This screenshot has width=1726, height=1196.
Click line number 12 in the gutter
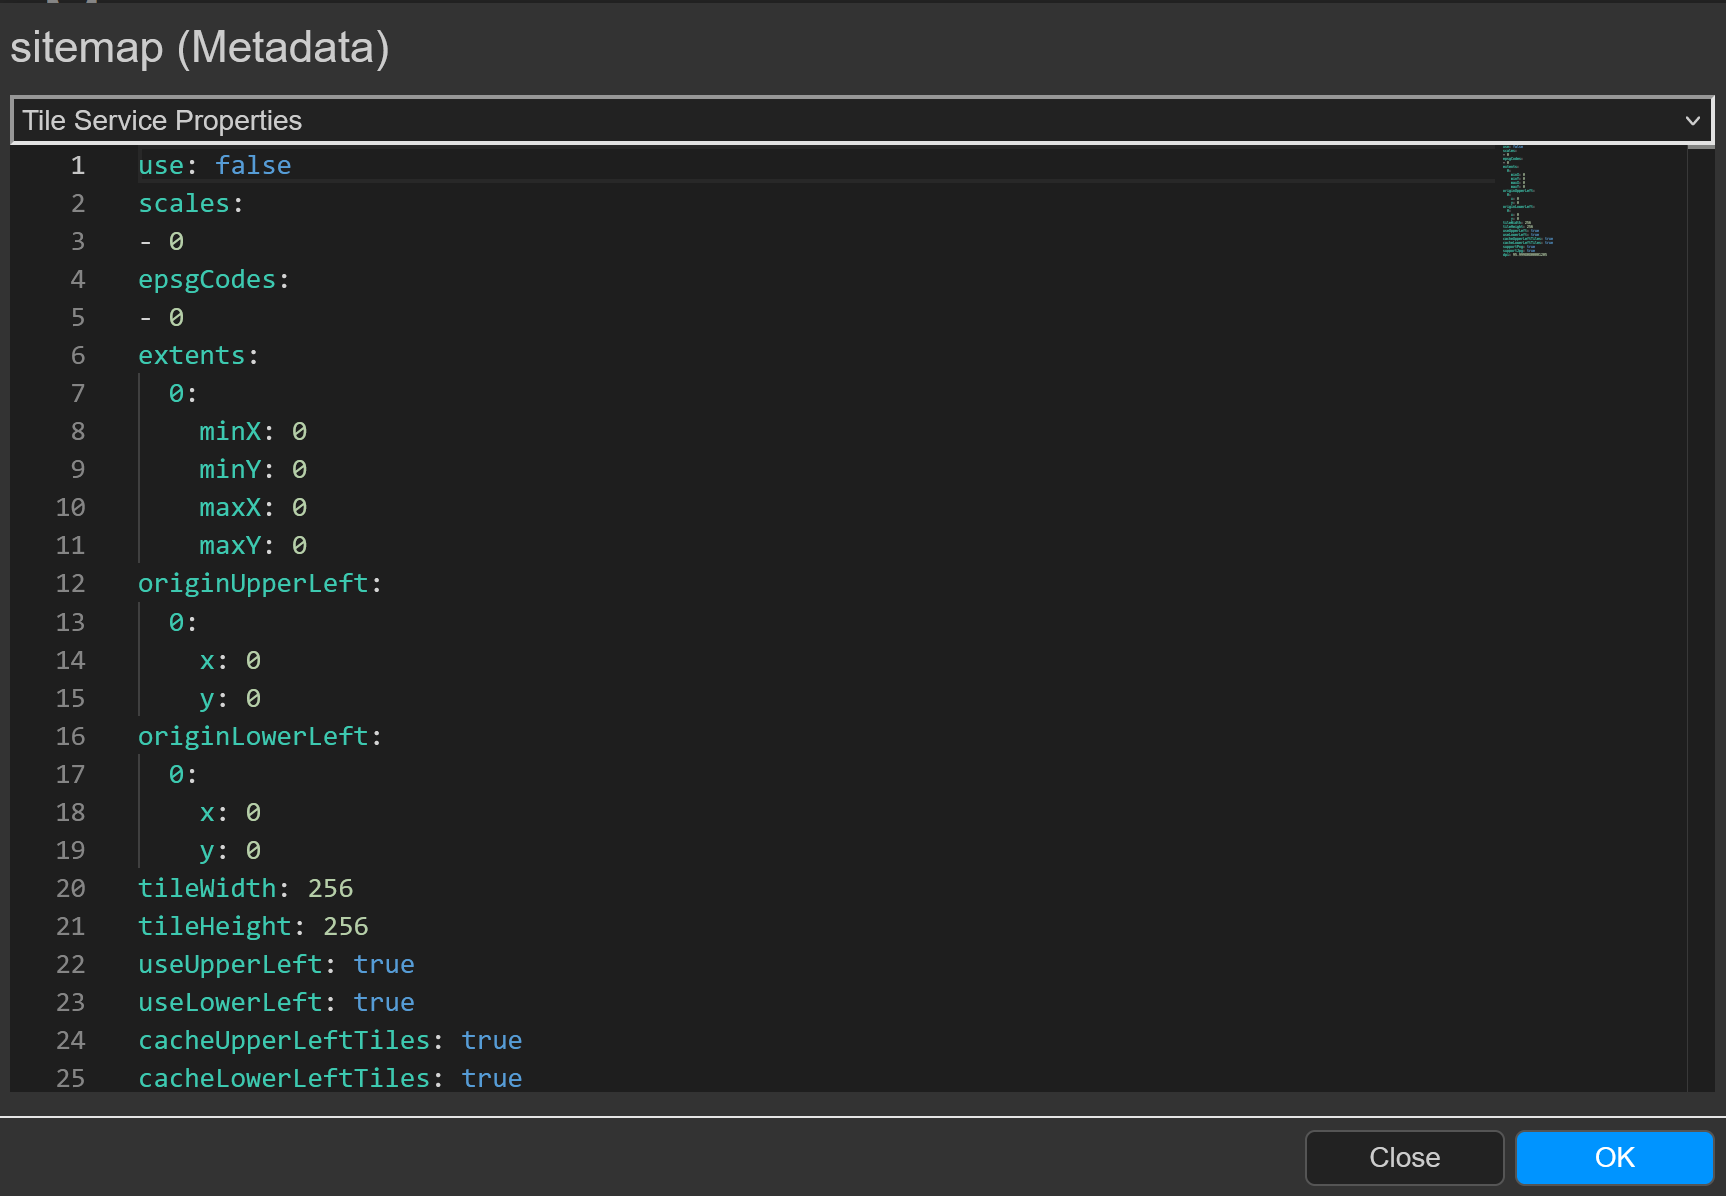70,583
